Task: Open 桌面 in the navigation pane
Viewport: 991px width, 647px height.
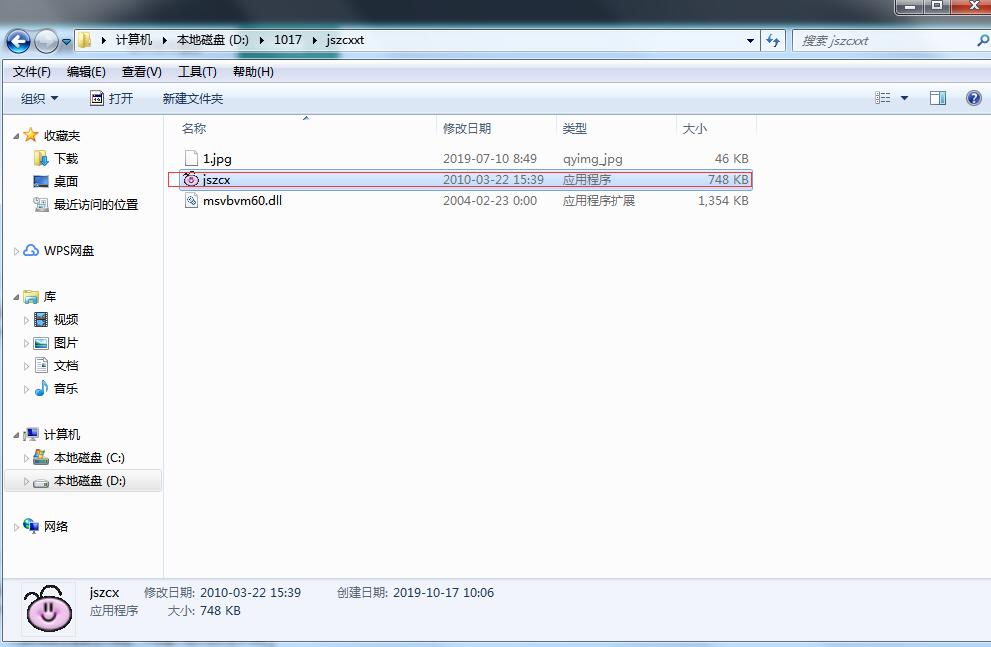Action: pos(66,181)
